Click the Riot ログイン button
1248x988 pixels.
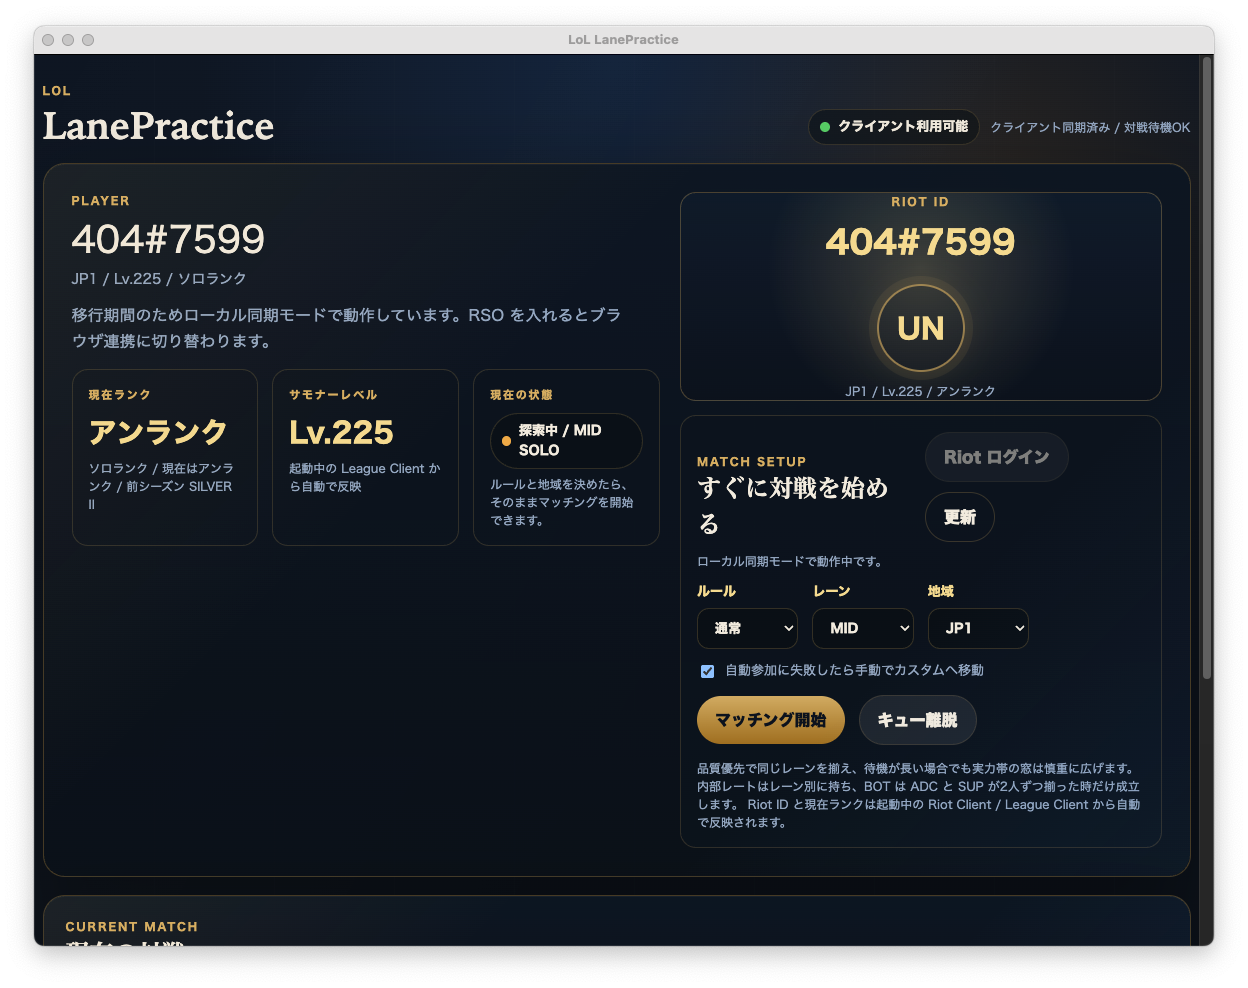[996, 457]
